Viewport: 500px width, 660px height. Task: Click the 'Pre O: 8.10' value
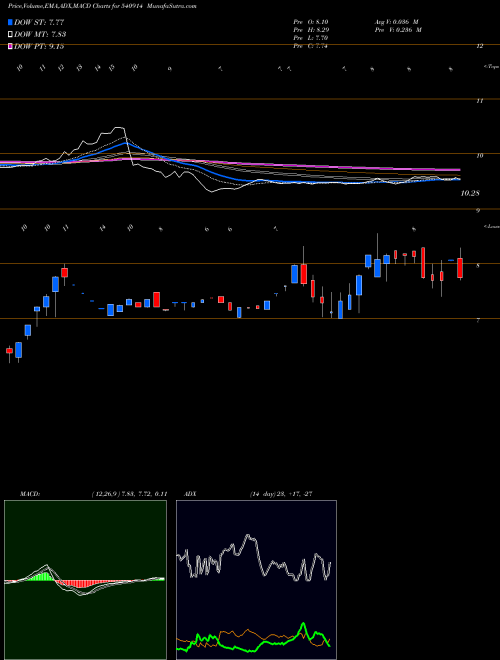(311, 22)
